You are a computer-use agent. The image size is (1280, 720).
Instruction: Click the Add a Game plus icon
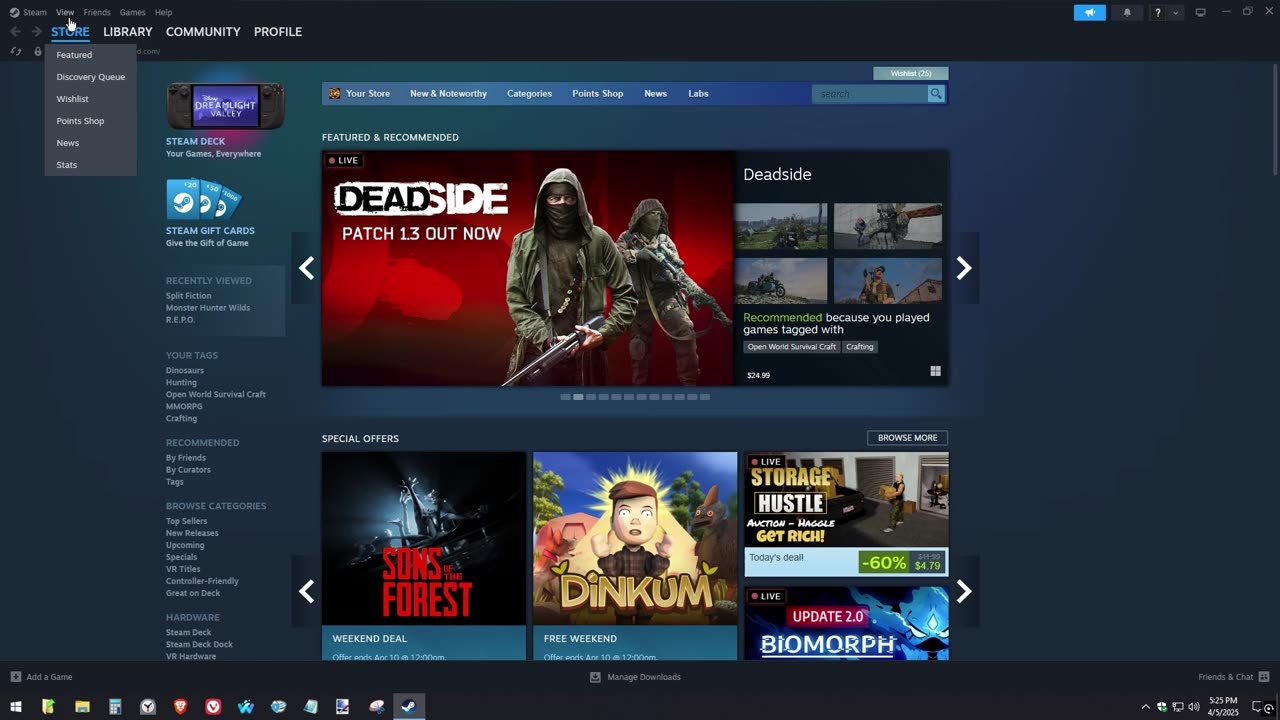tap(15, 677)
